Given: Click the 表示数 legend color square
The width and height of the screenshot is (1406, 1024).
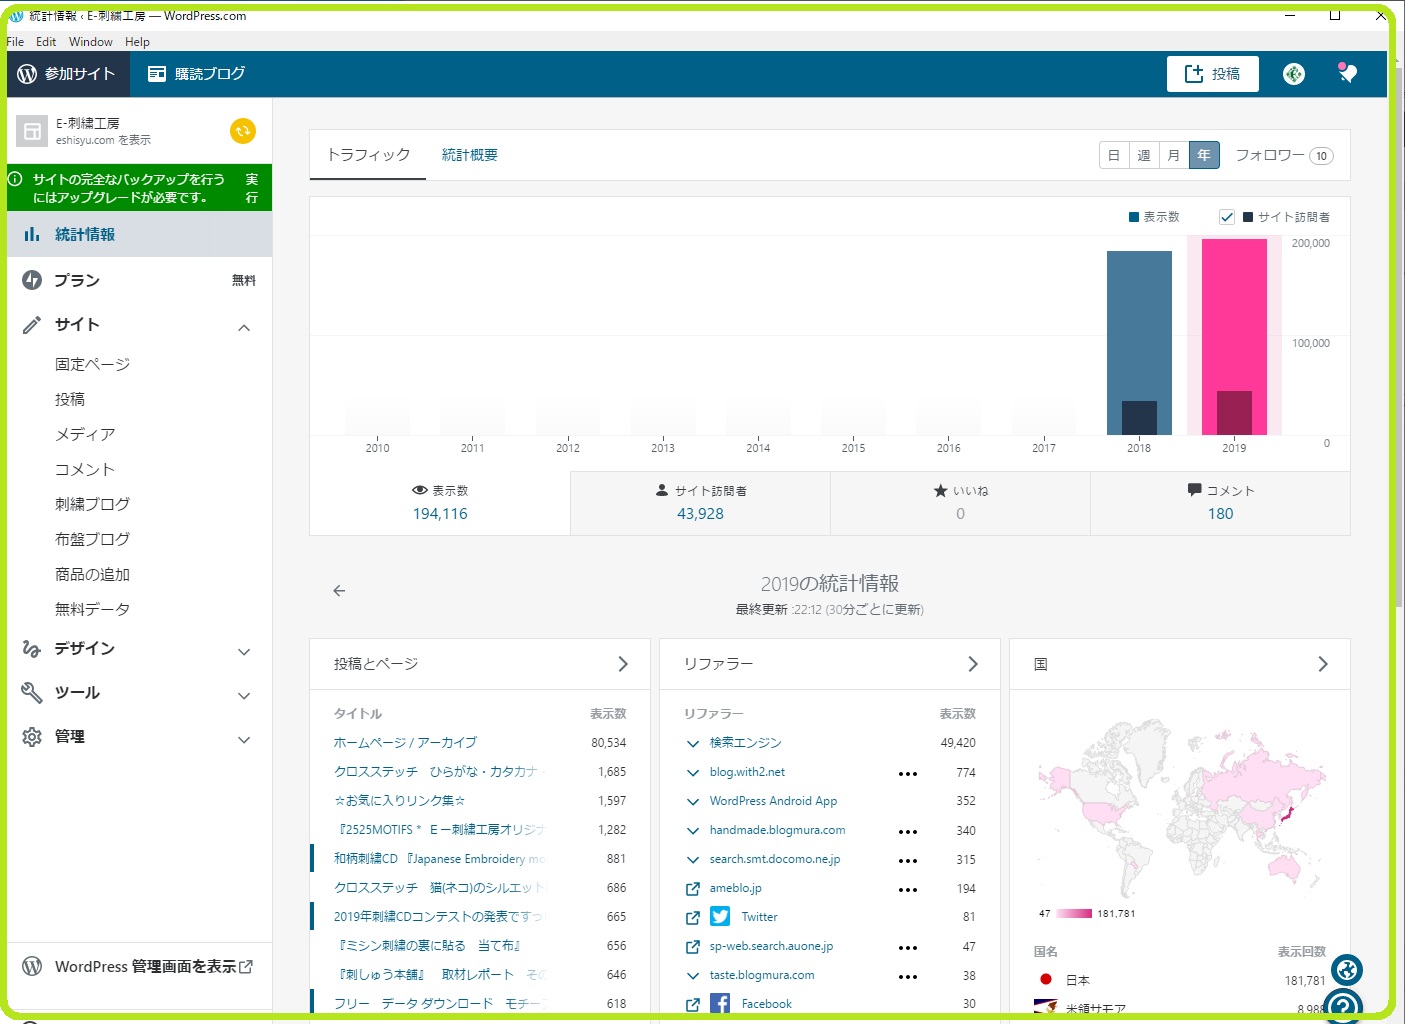Looking at the screenshot, I should pyautogui.click(x=1134, y=217).
